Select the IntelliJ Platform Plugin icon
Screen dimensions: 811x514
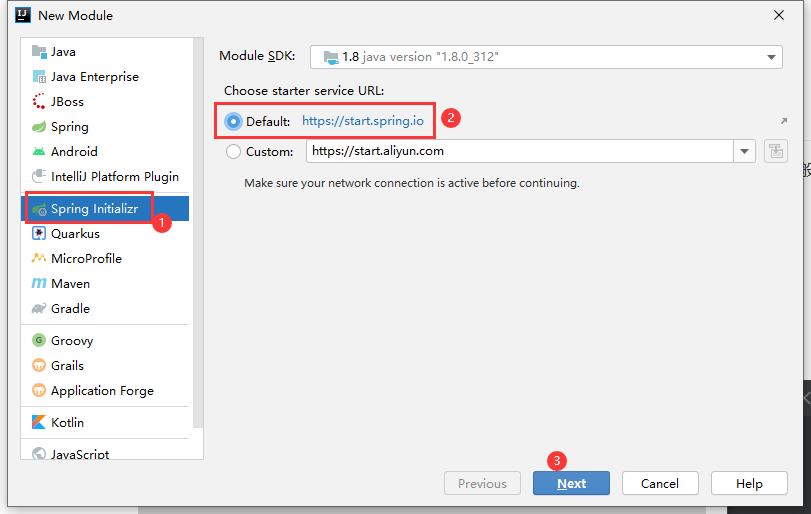click(39, 176)
